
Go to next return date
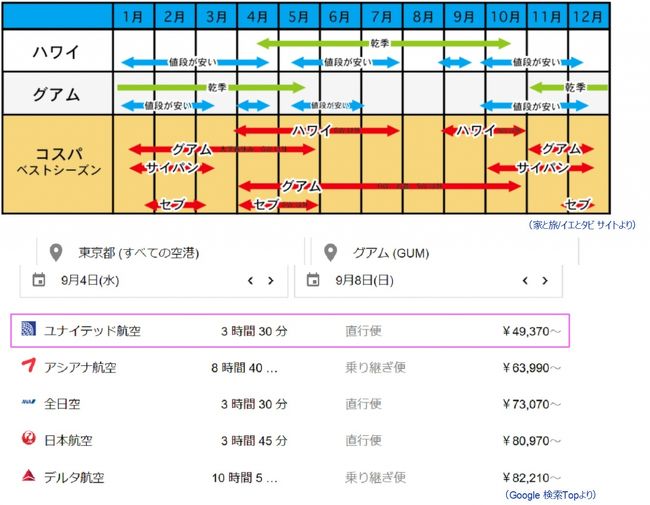point(545,281)
